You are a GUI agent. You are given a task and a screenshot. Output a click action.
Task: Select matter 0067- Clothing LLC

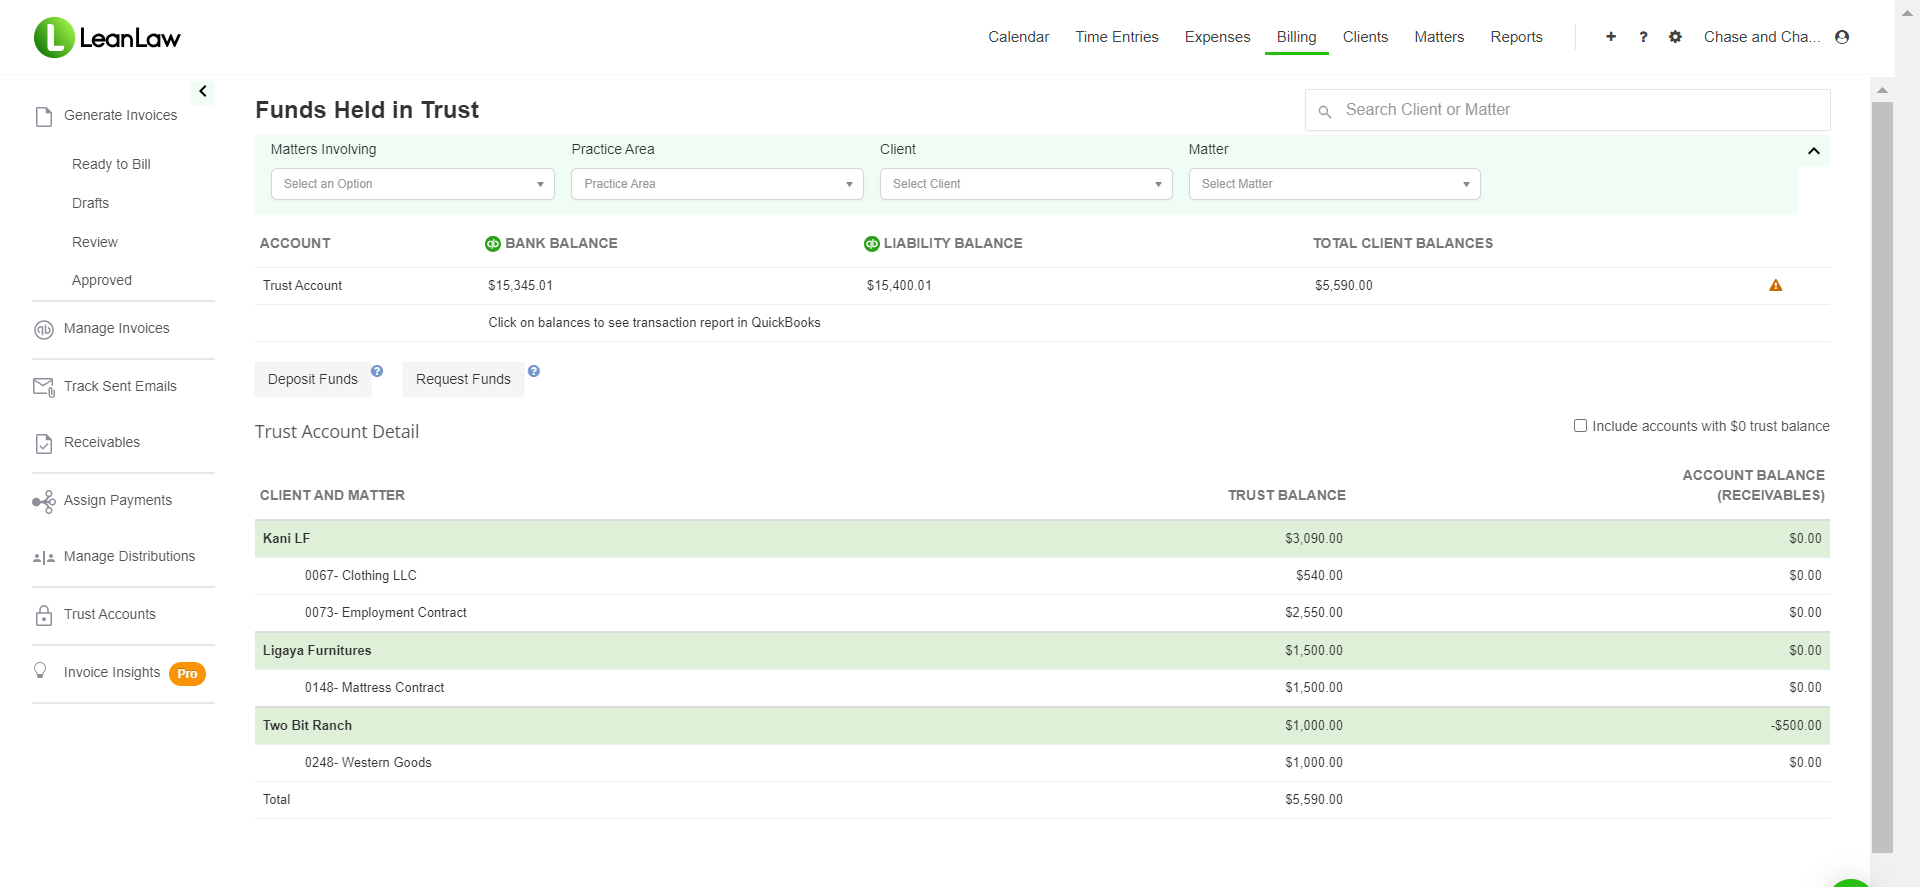pyautogui.click(x=1042, y=576)
